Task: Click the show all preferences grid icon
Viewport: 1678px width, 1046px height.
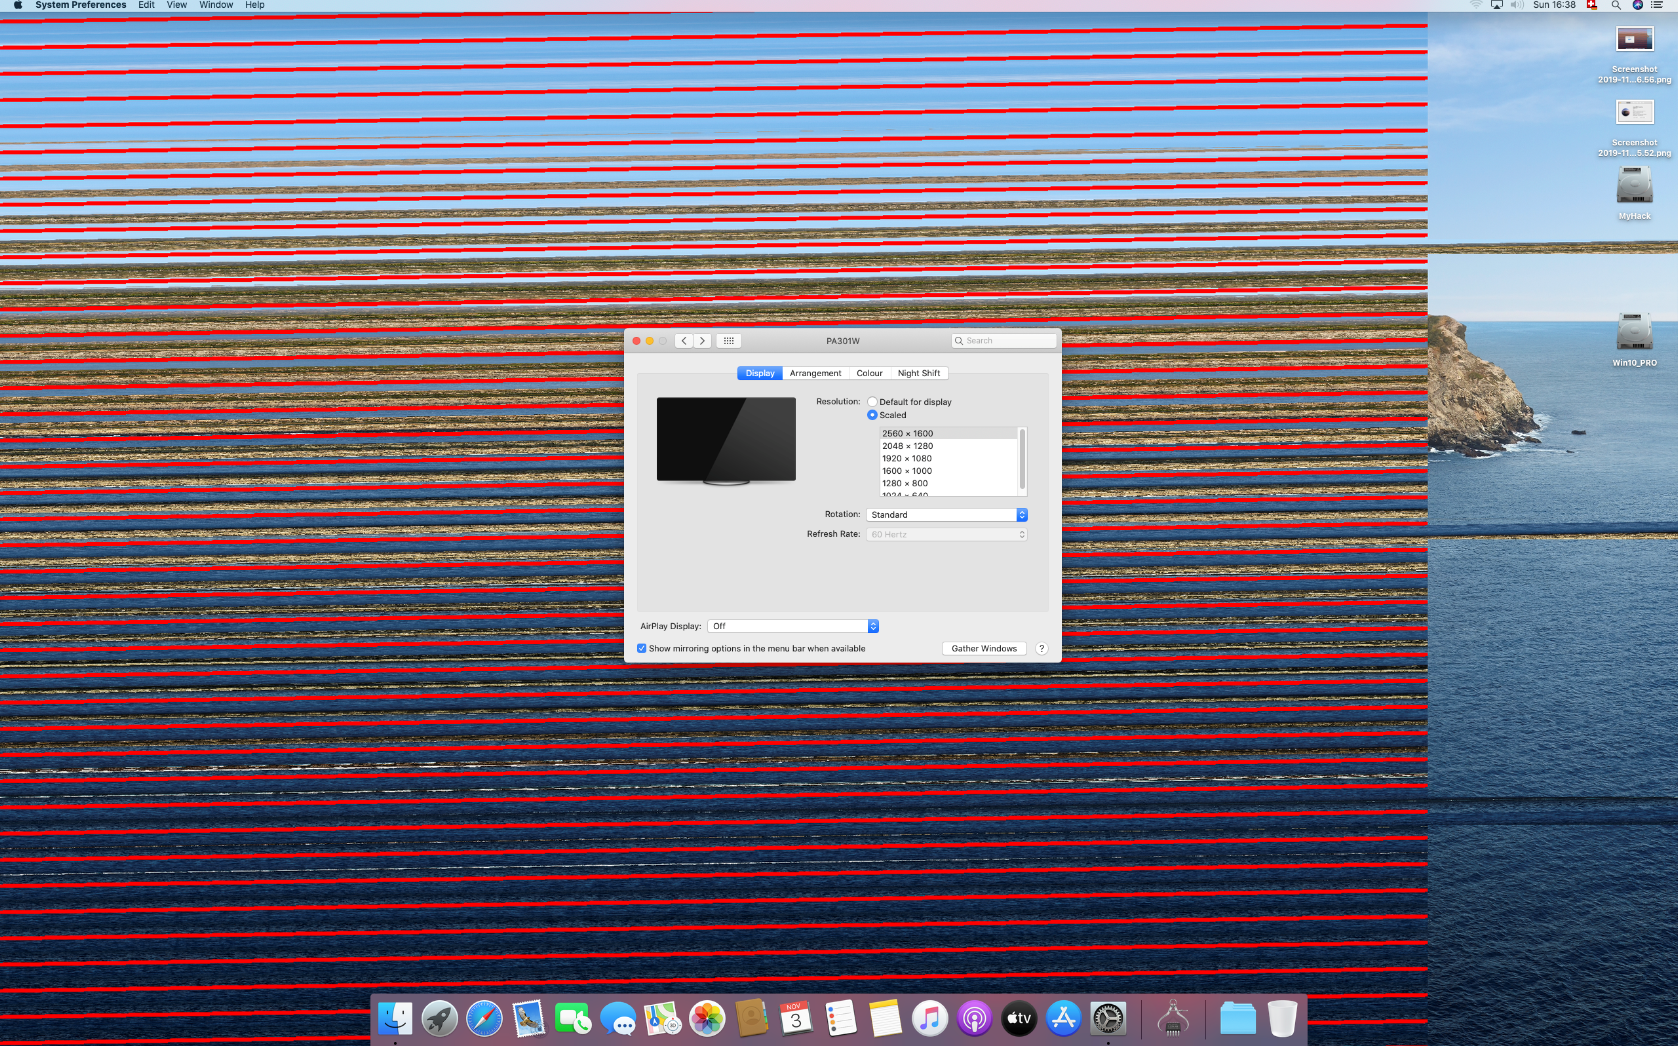Action: point(729,341)
